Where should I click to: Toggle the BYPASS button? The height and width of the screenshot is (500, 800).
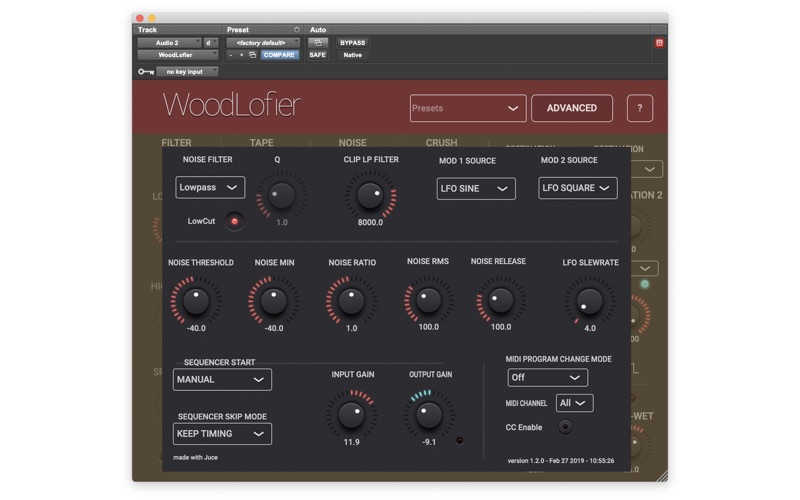point(353,43)
